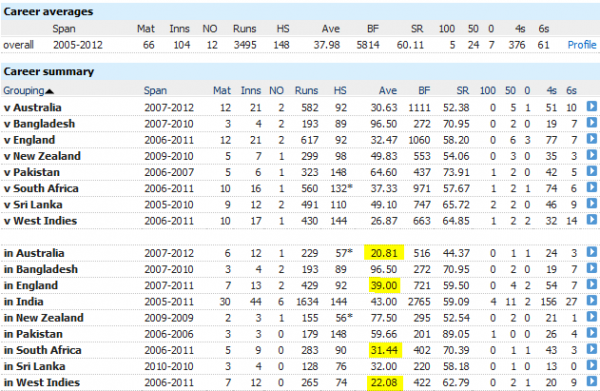
Task: Sort Career summary by Ave column header
Action: 388,91
